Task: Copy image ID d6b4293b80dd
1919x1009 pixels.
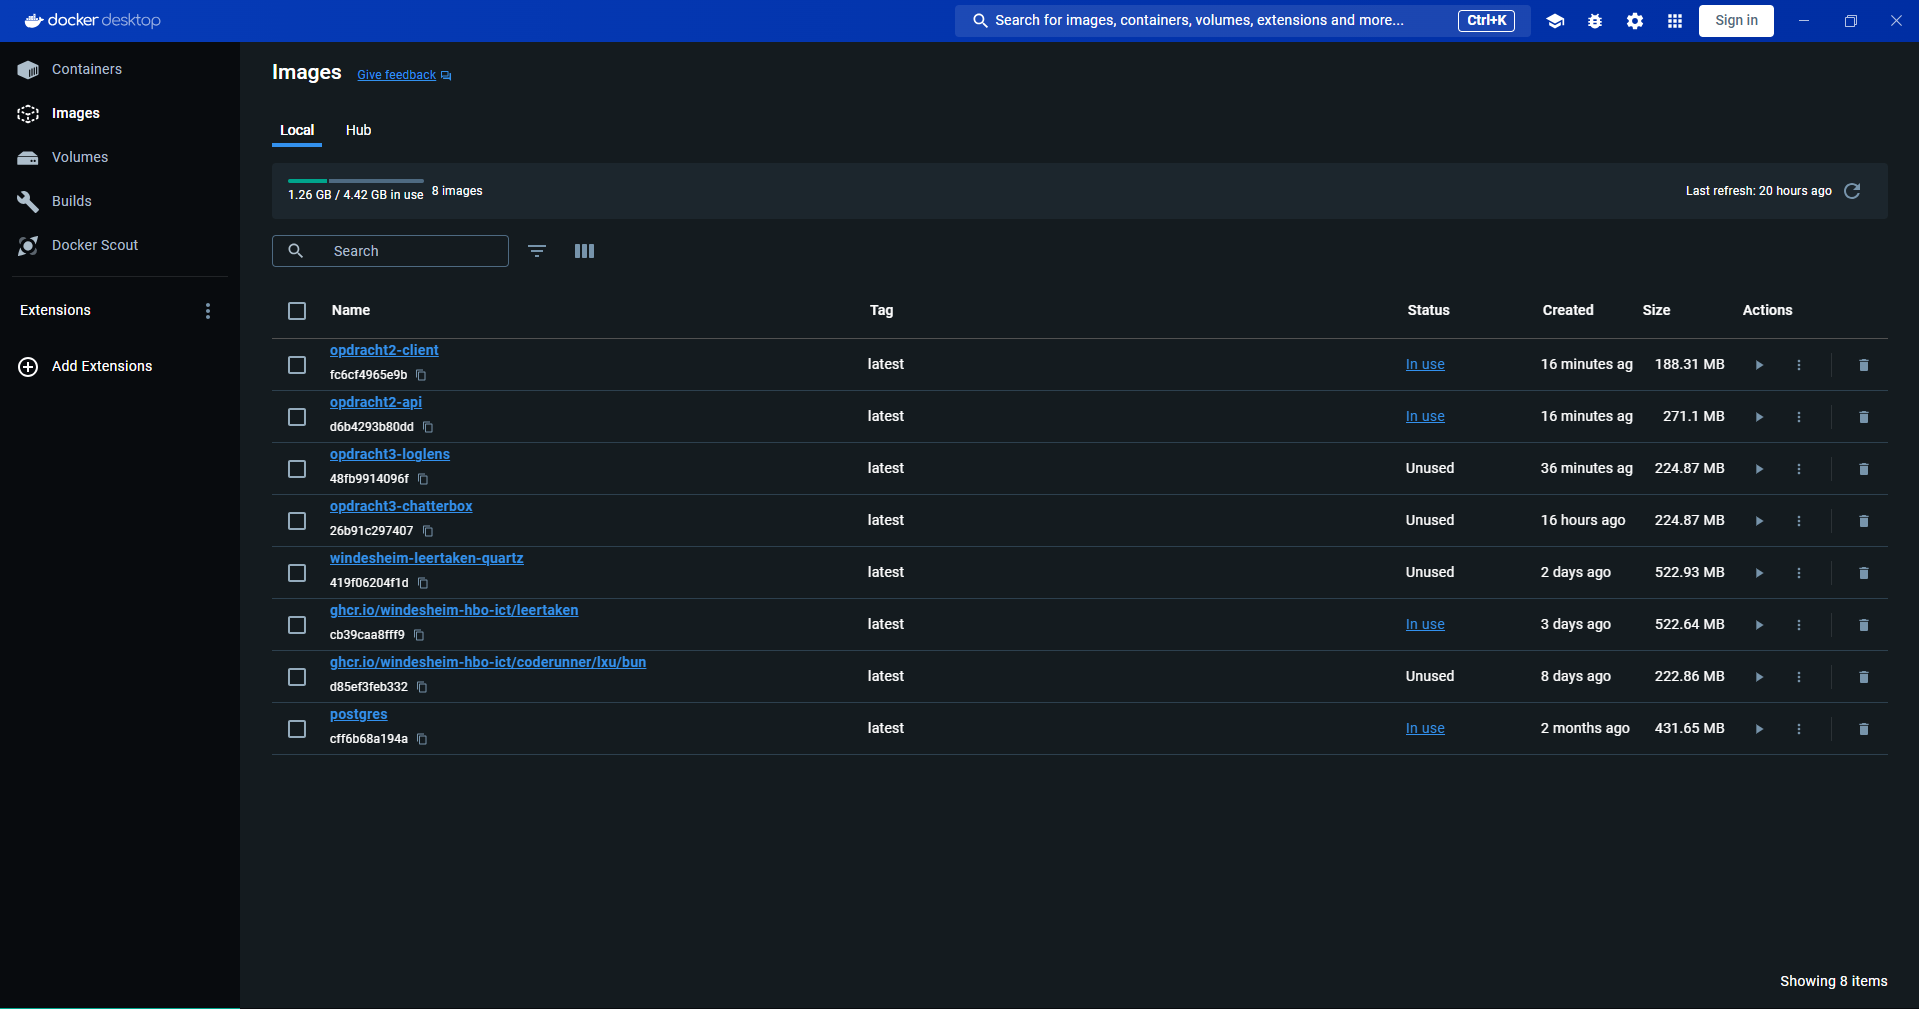Action: point(428,427)
